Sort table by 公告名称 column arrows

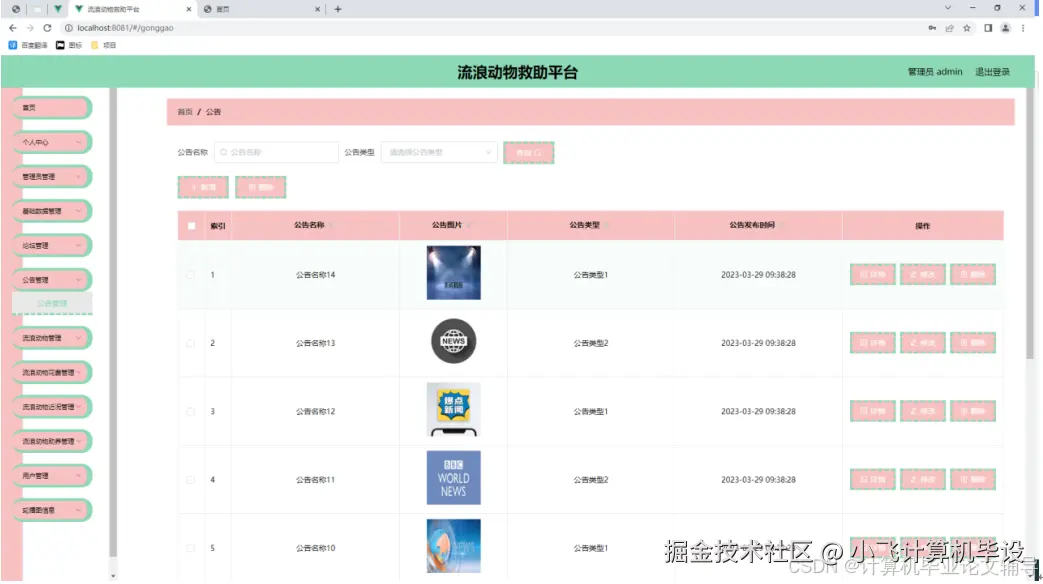coord(331,225)
